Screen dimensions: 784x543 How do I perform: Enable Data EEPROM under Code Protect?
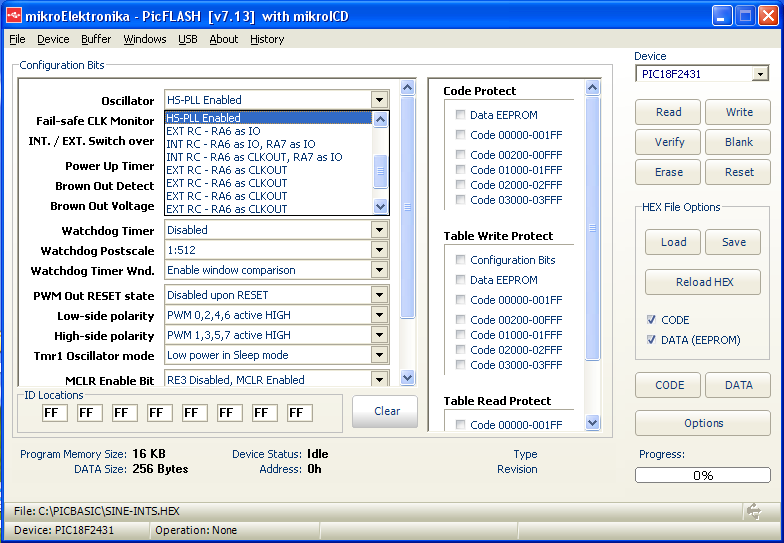click(461, 115)
